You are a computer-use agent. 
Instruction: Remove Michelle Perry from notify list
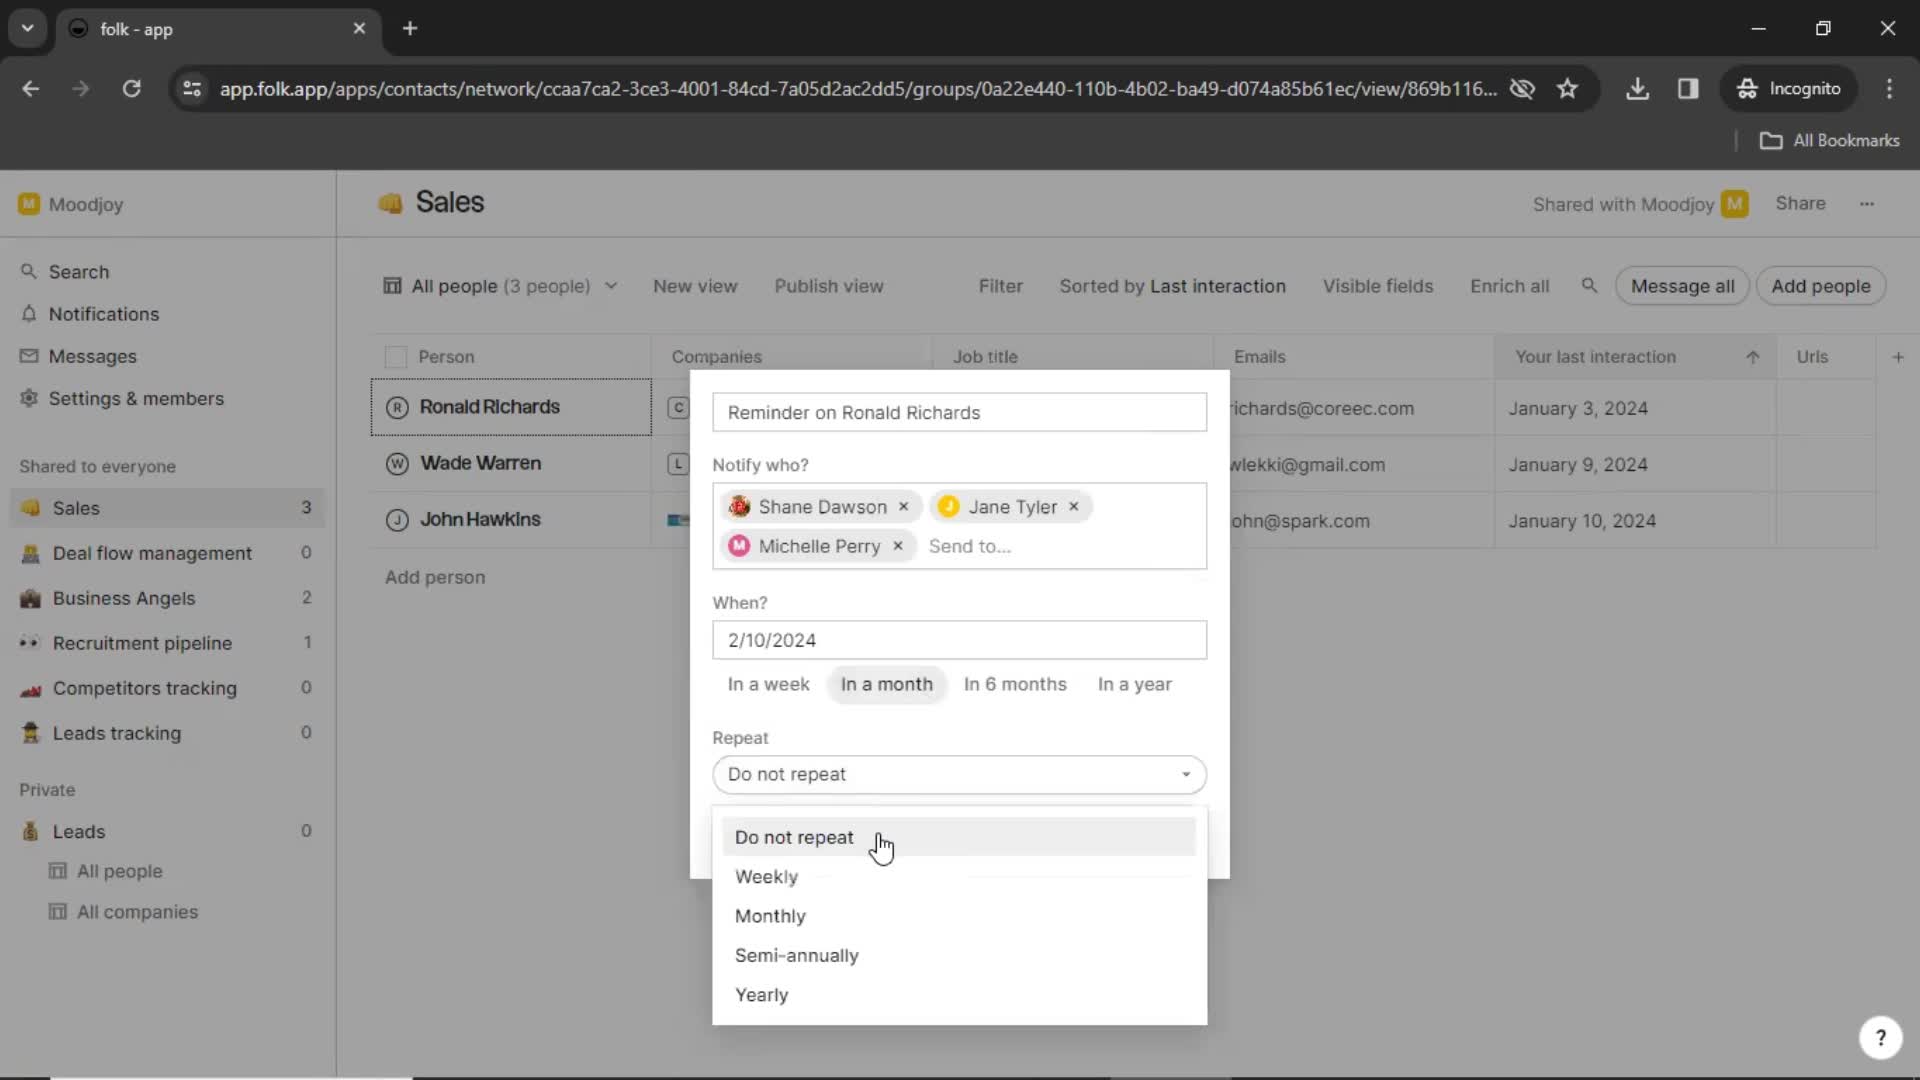(898, 546)
